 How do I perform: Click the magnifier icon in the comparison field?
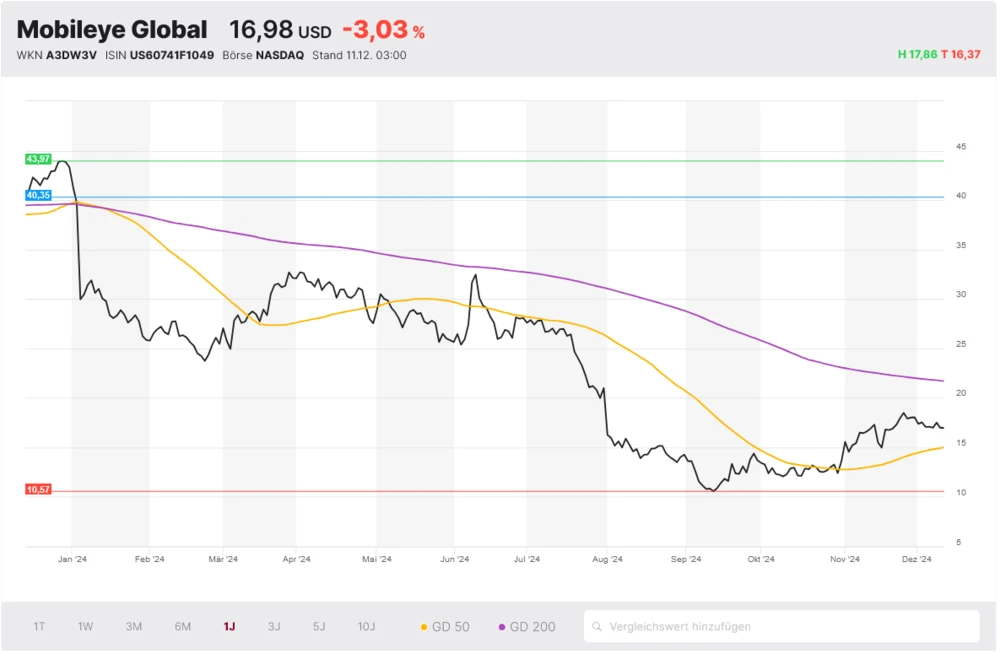597,627
